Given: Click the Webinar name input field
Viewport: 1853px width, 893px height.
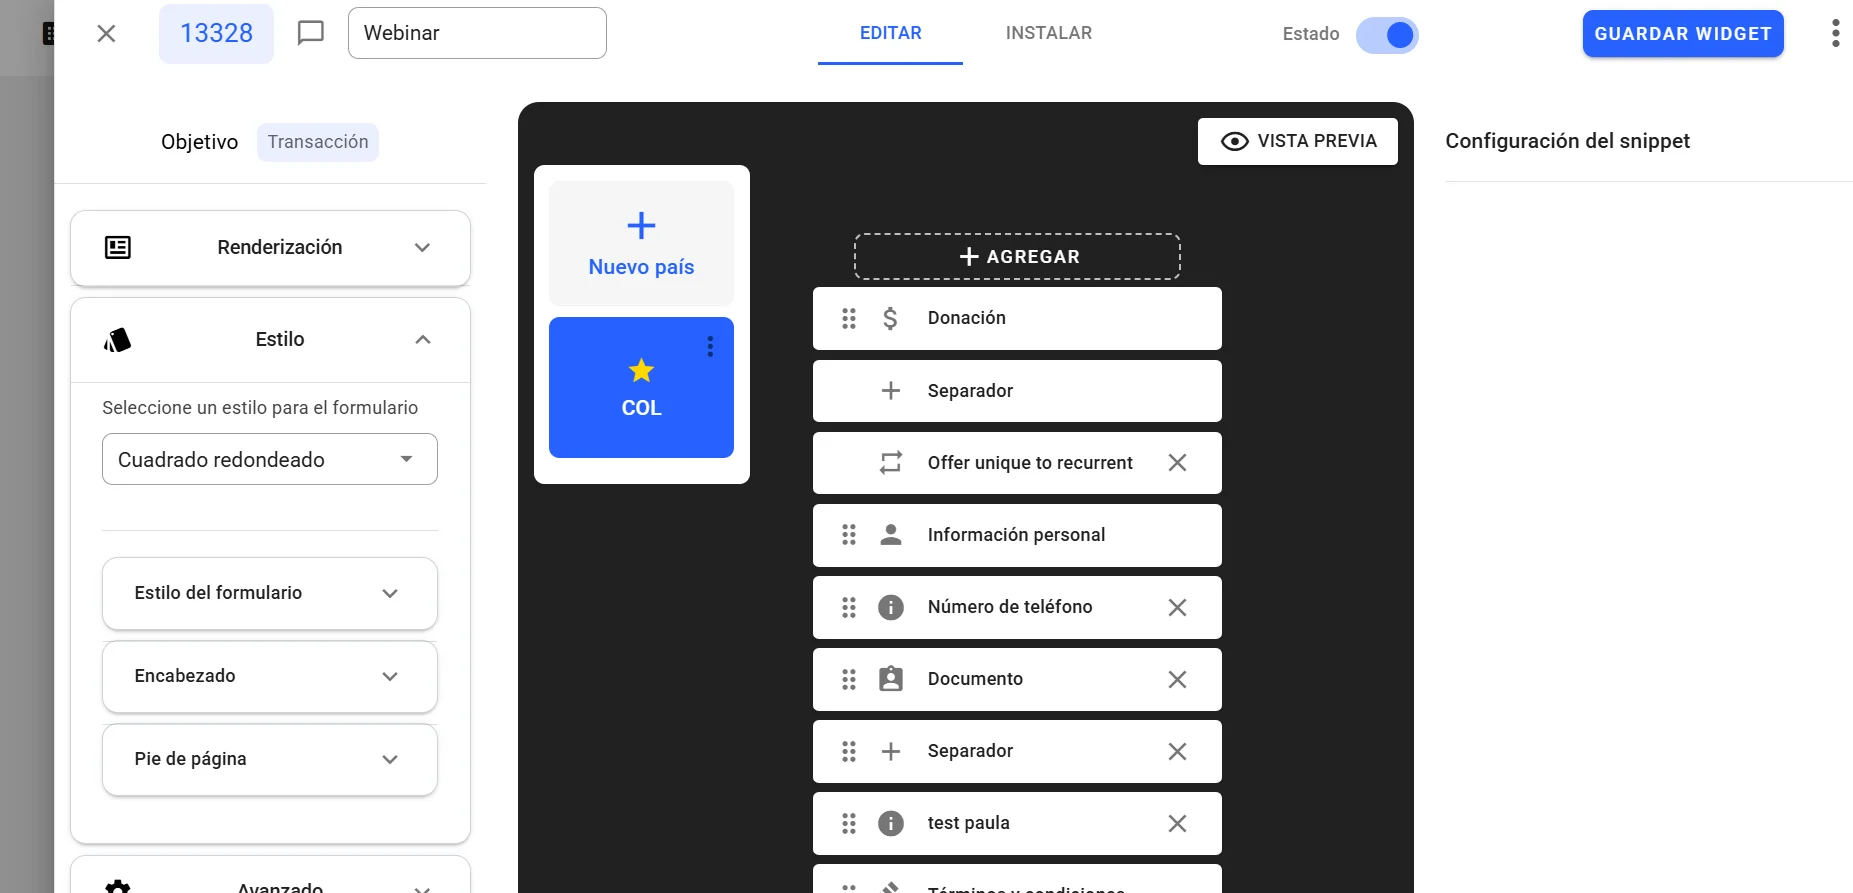Looking at the screenshot, I should tap(477, 33).
